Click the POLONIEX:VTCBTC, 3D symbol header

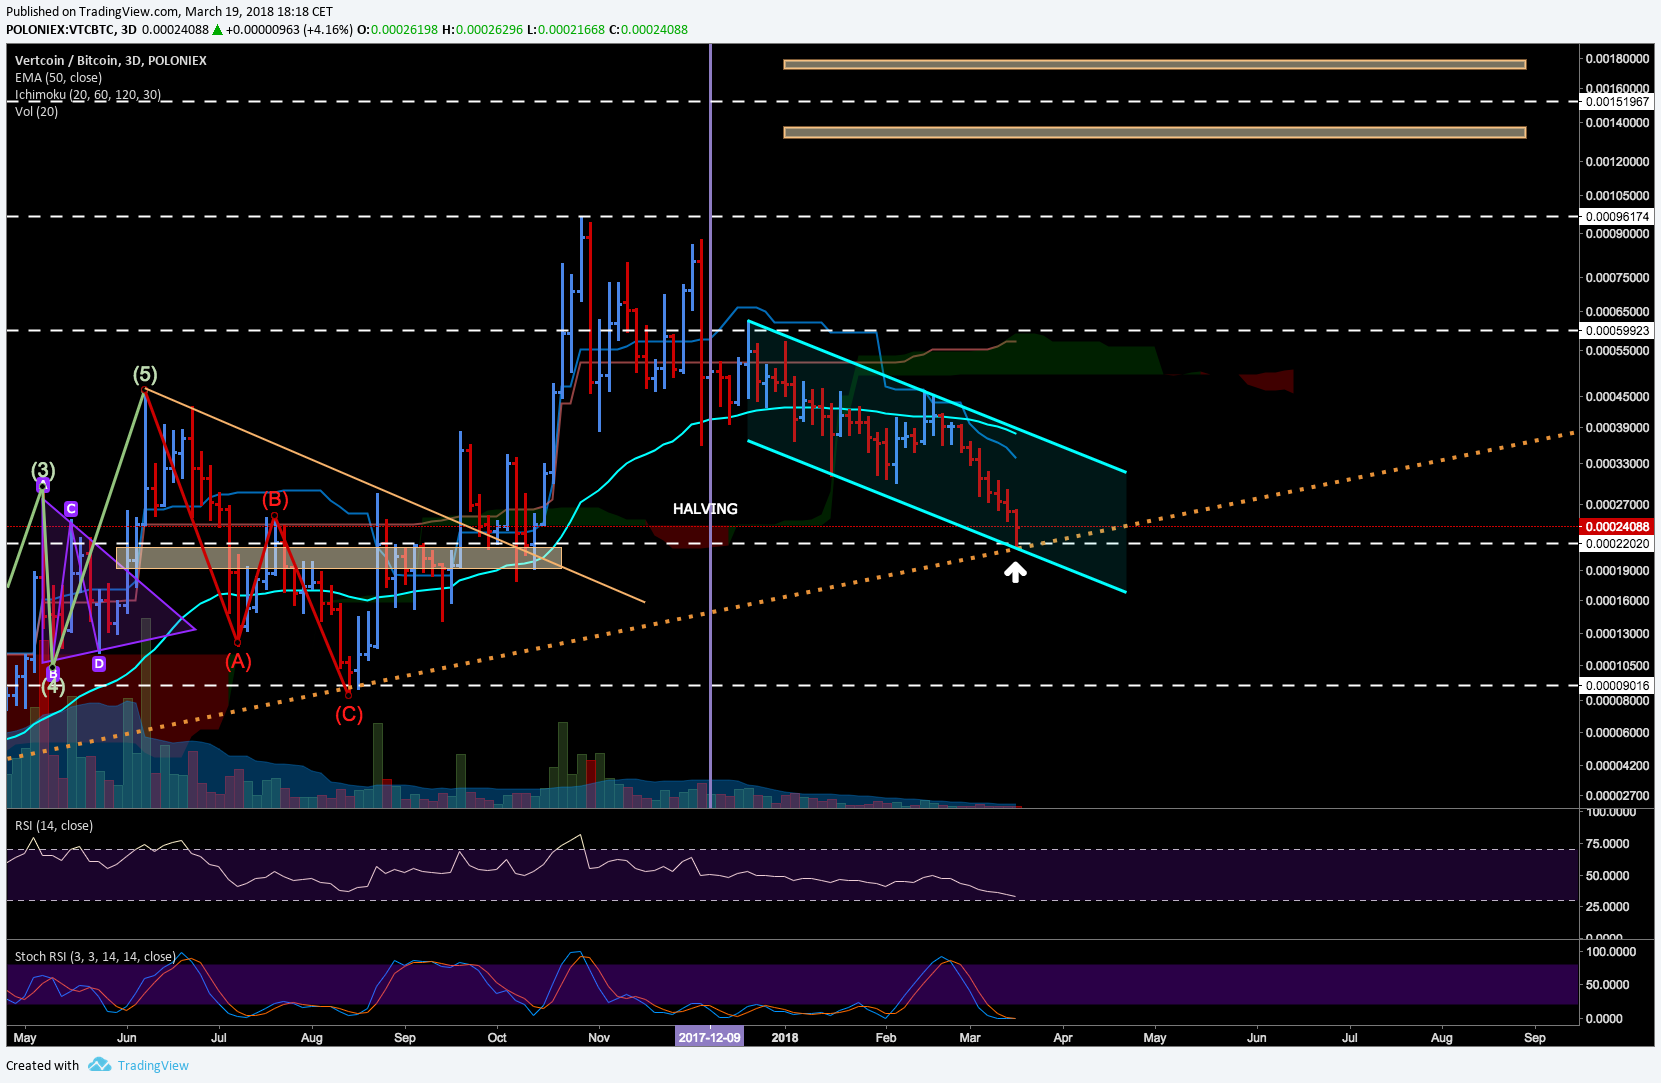pos(71,30)
